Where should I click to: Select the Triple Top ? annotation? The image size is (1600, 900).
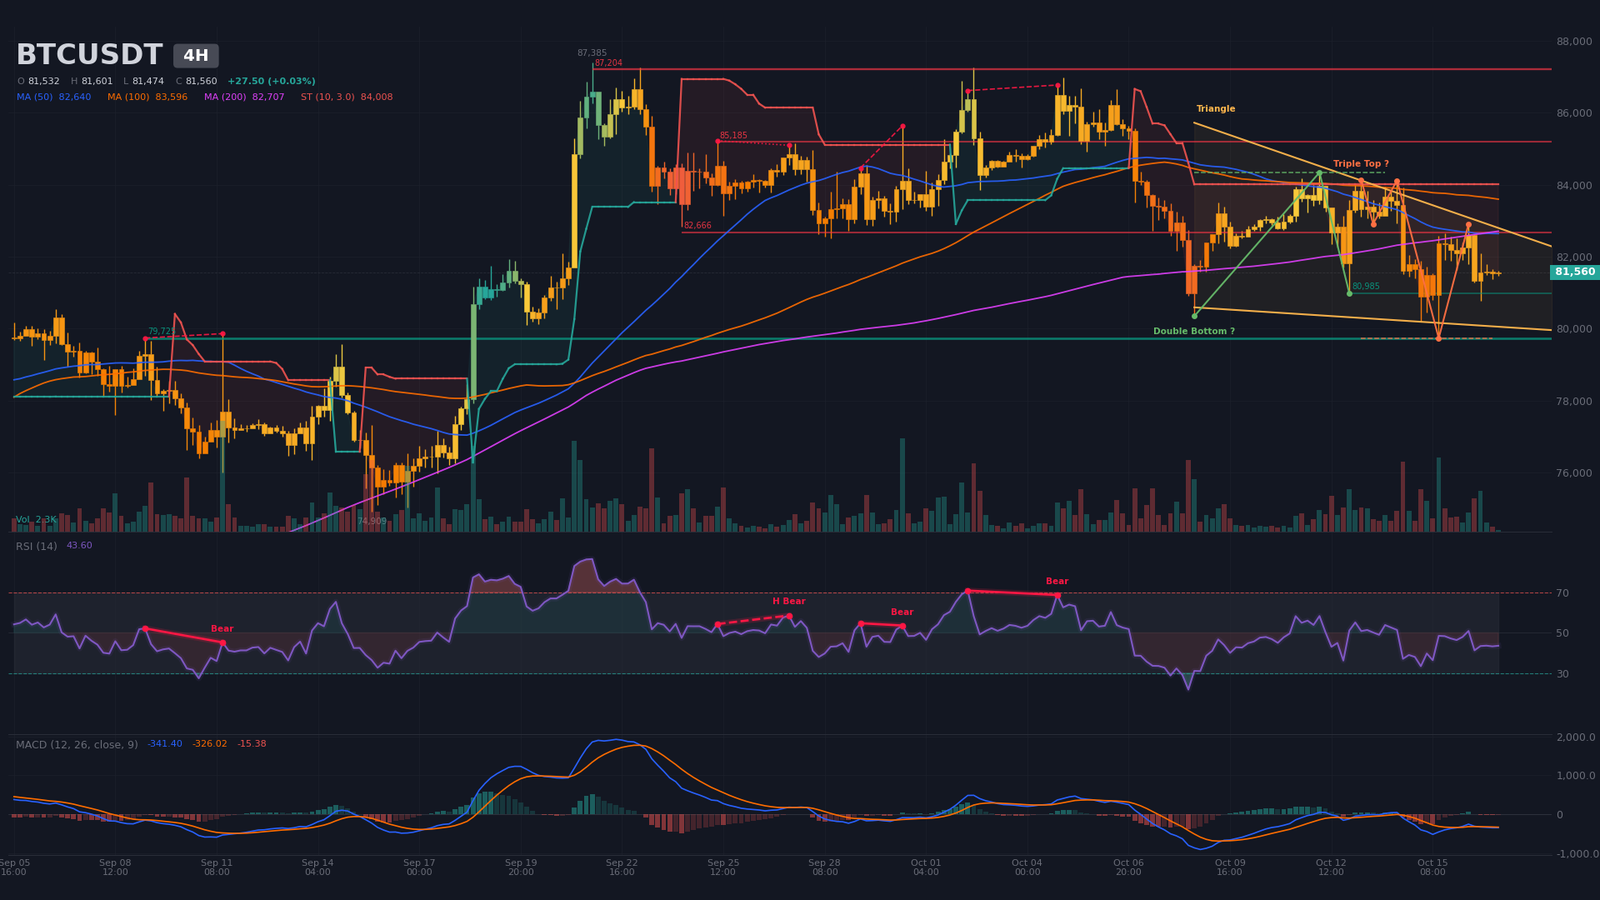[1360, 164]
